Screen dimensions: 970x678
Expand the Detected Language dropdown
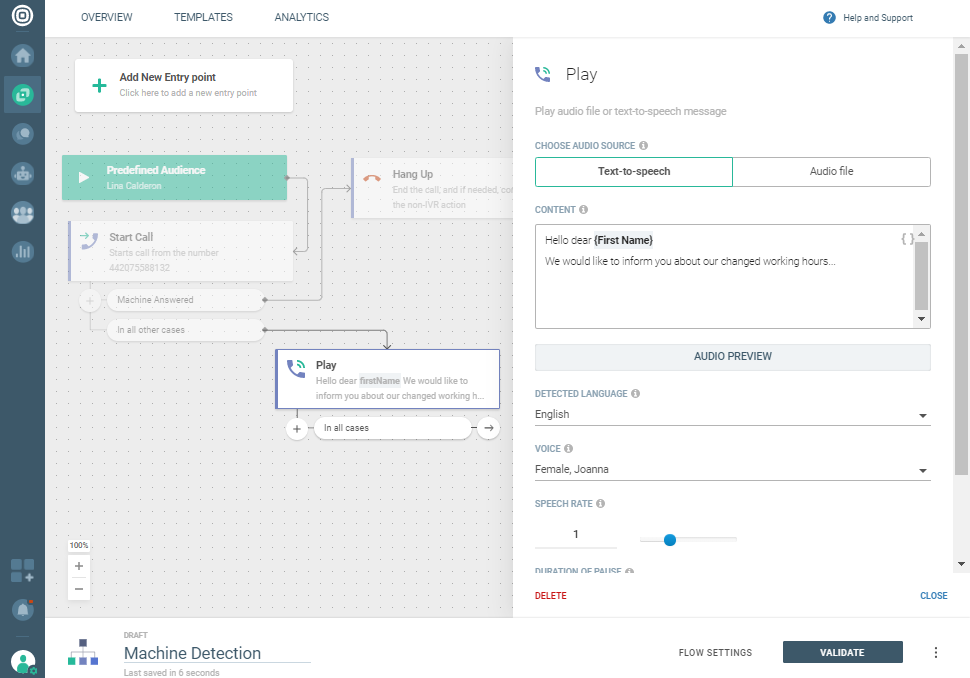click(732, 415)
